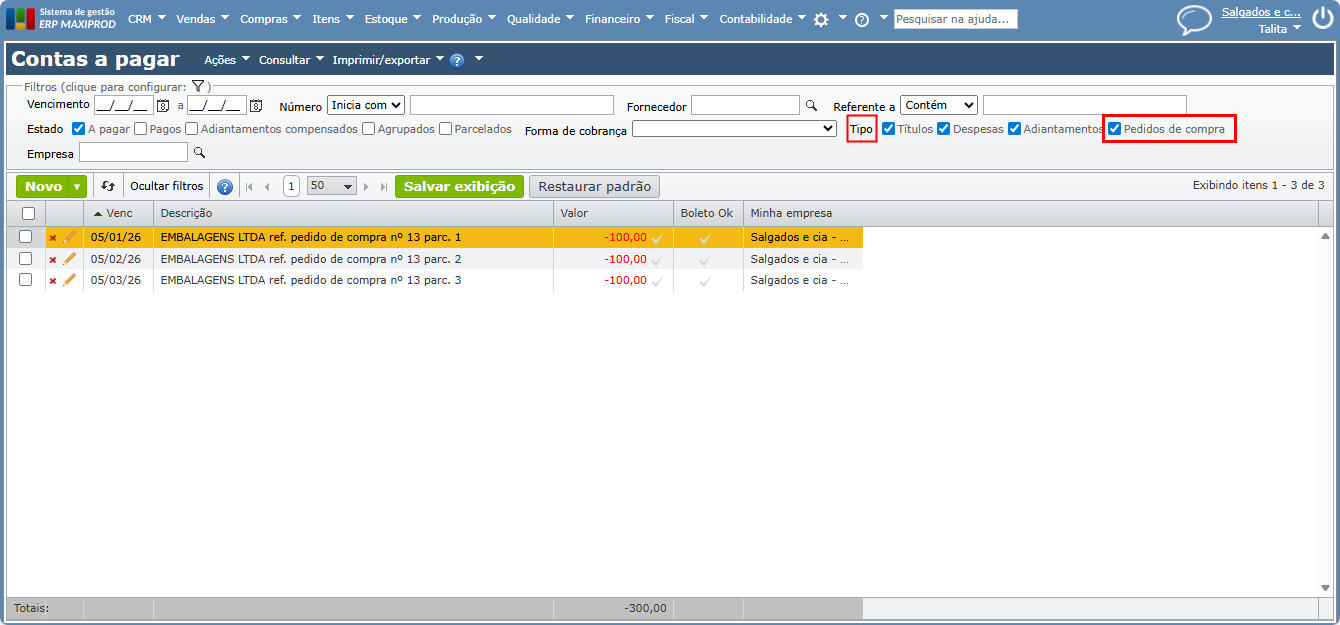Enable the Adiantamentos compensados checkbox
The image size is (1340, 625).
pos(191,129)
